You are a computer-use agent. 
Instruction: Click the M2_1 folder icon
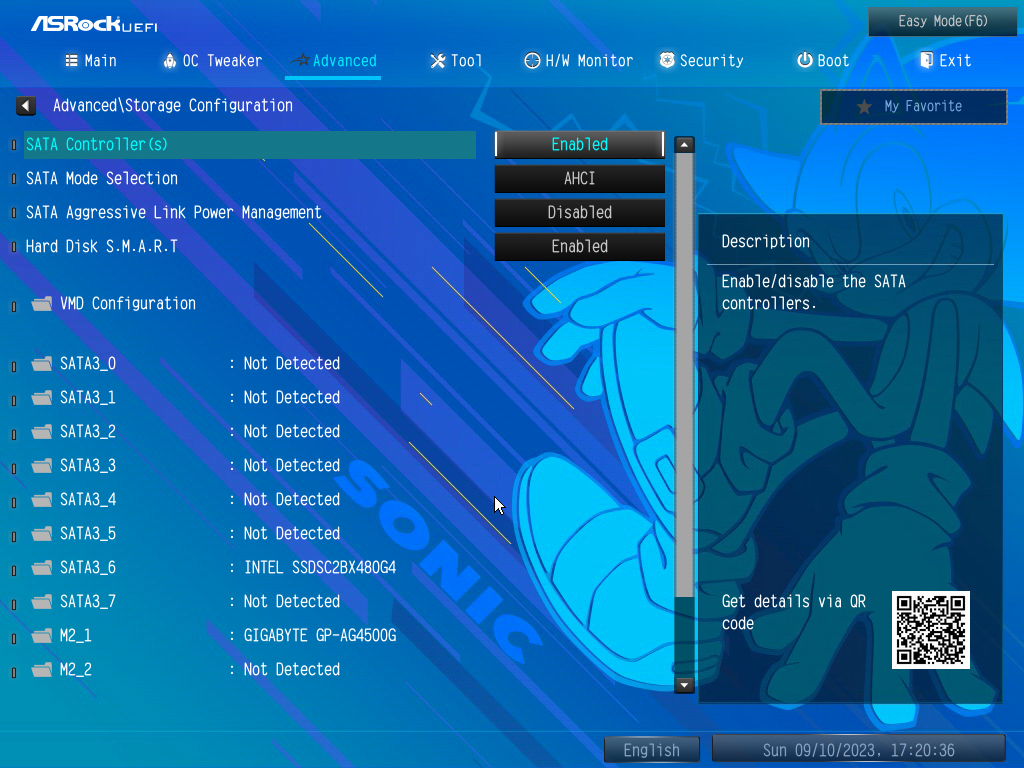pyautogui.click(x=42, y=635)
